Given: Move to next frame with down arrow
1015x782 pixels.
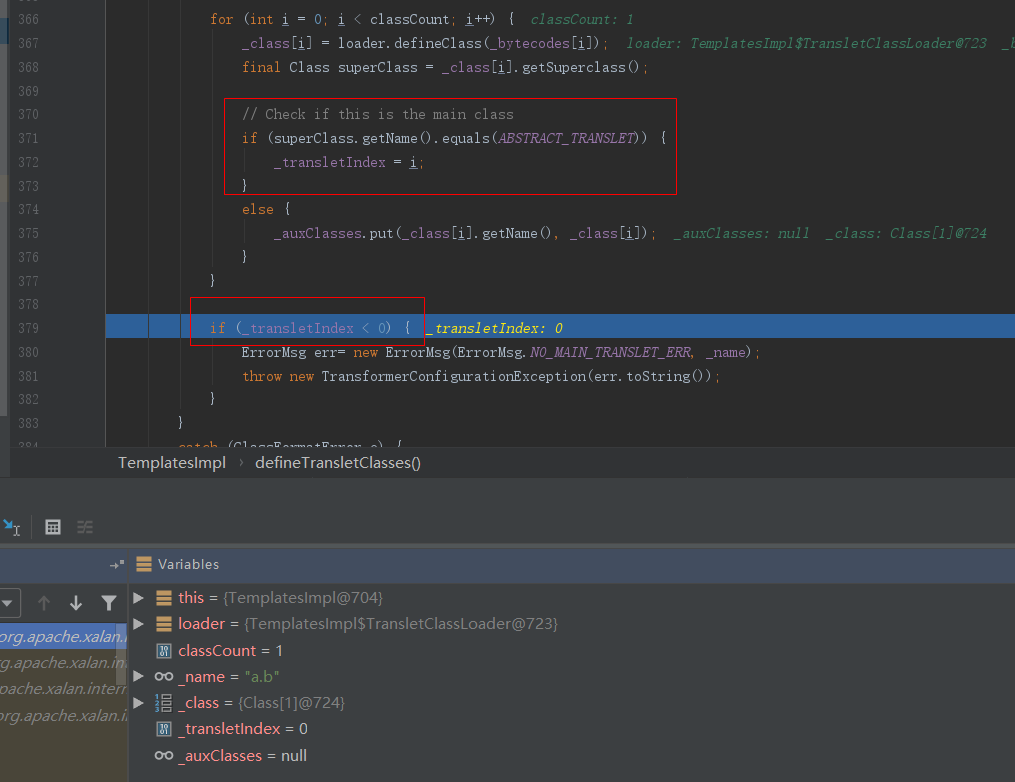Looking at the screenshot, I should tap(76, 603).
